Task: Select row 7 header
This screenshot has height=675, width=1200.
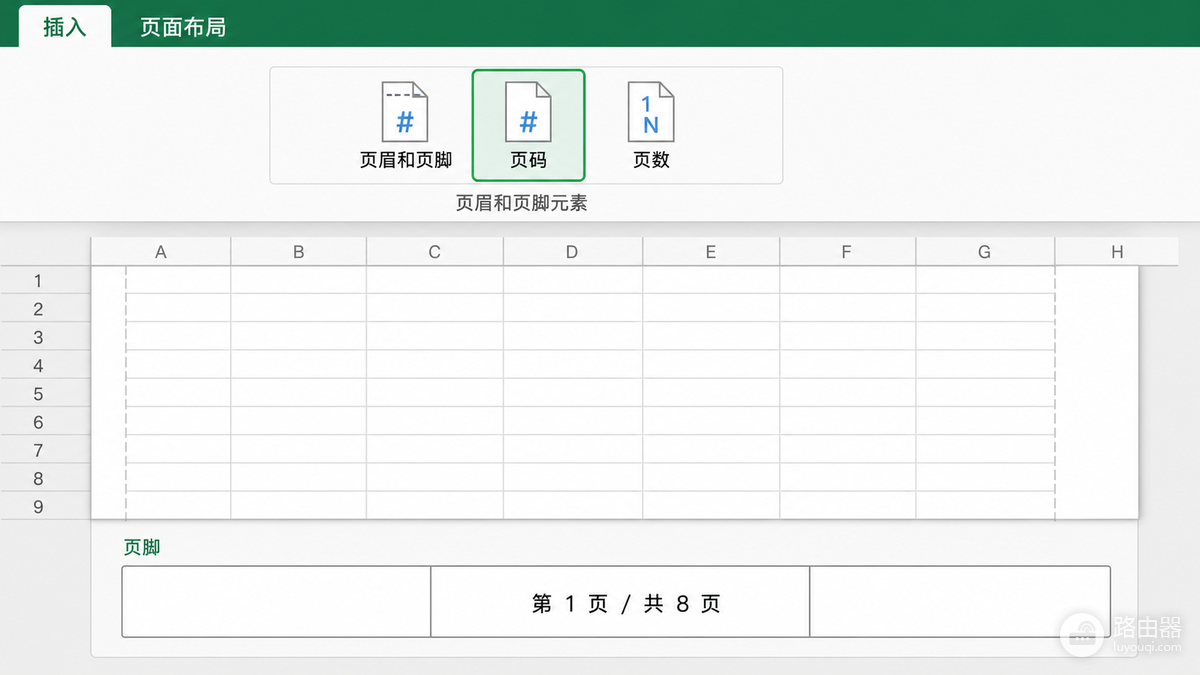Action: pos(45,450)
